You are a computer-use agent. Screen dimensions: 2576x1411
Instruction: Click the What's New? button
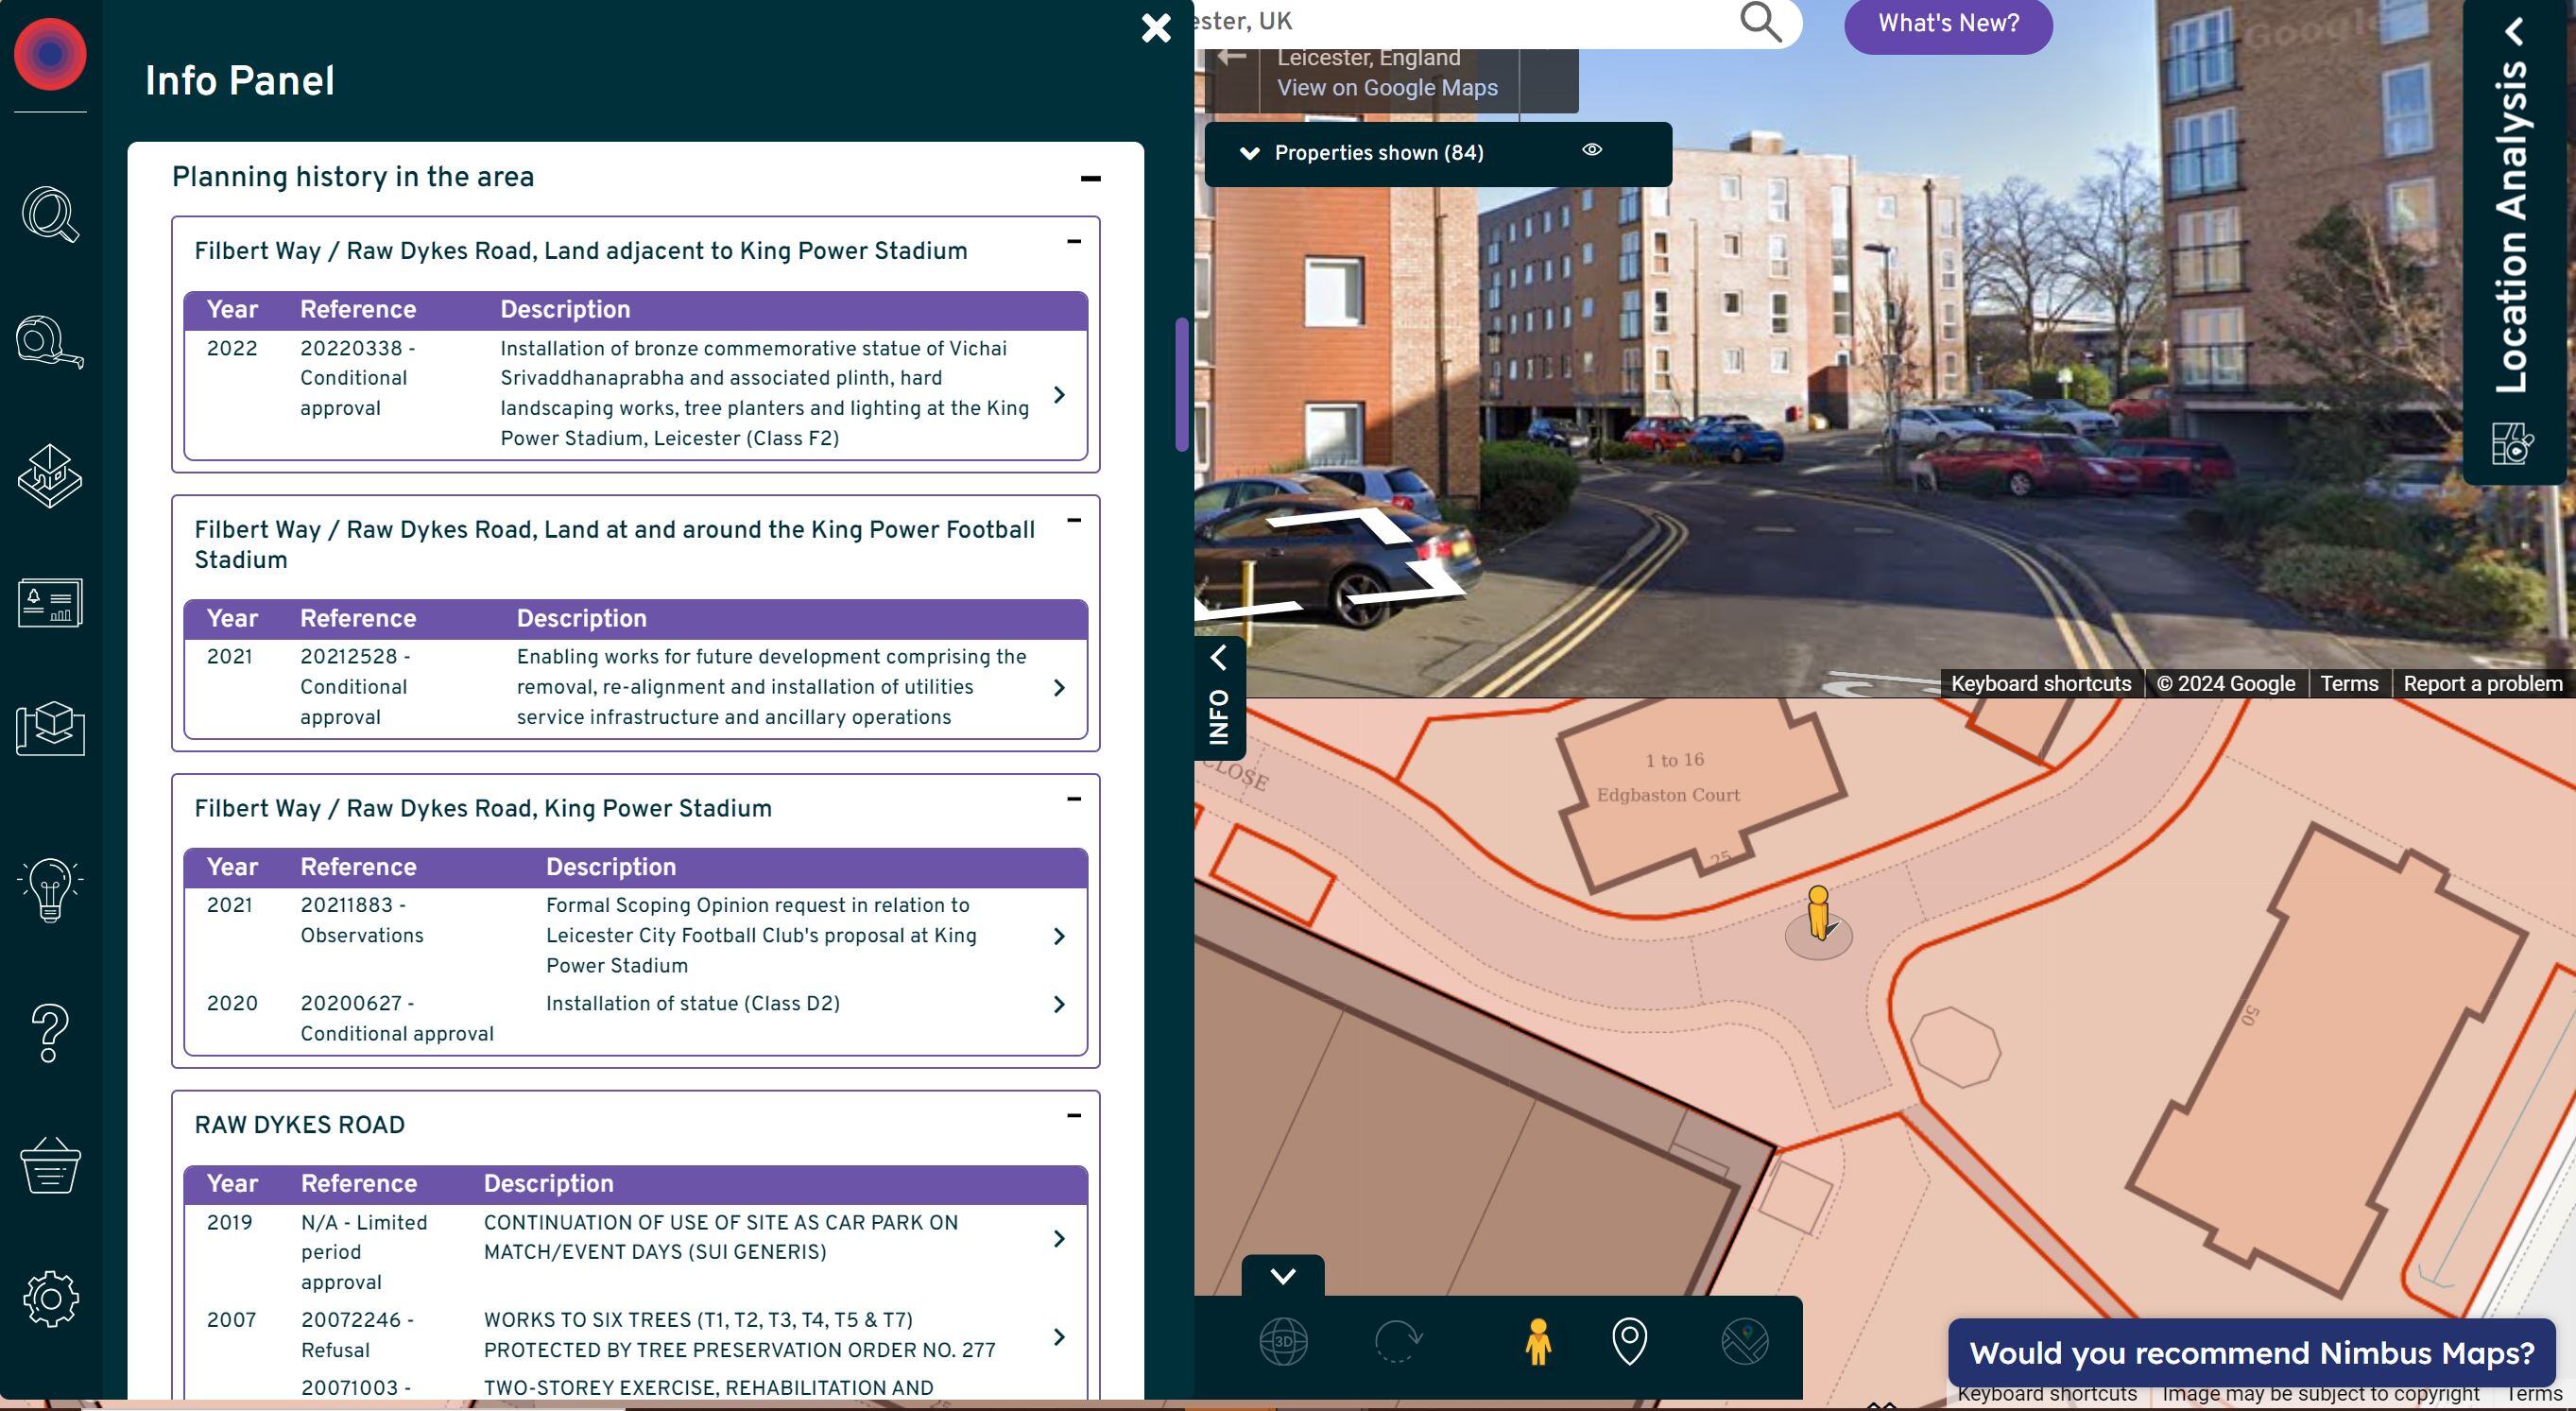pyautogui.click(x=1948, y=23)
